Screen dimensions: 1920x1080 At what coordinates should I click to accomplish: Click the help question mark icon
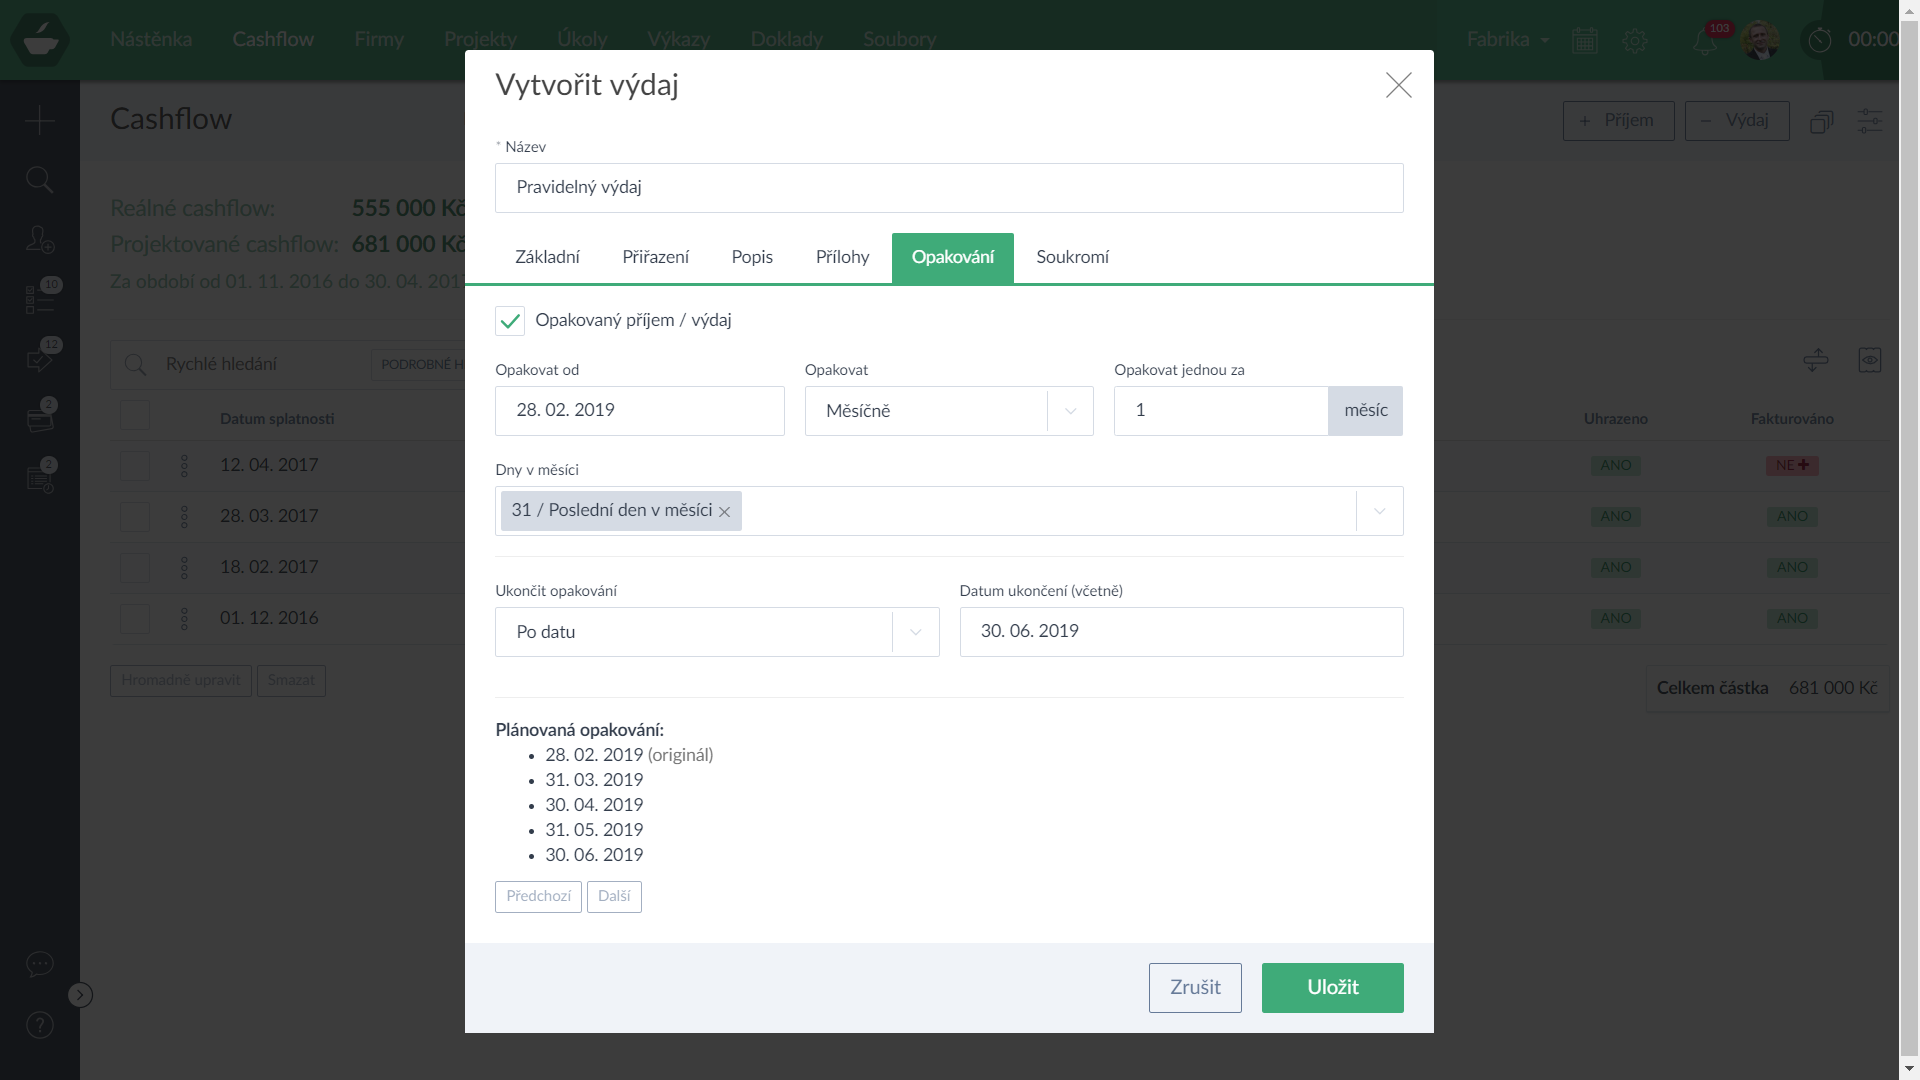click(x=39, y=1025)
